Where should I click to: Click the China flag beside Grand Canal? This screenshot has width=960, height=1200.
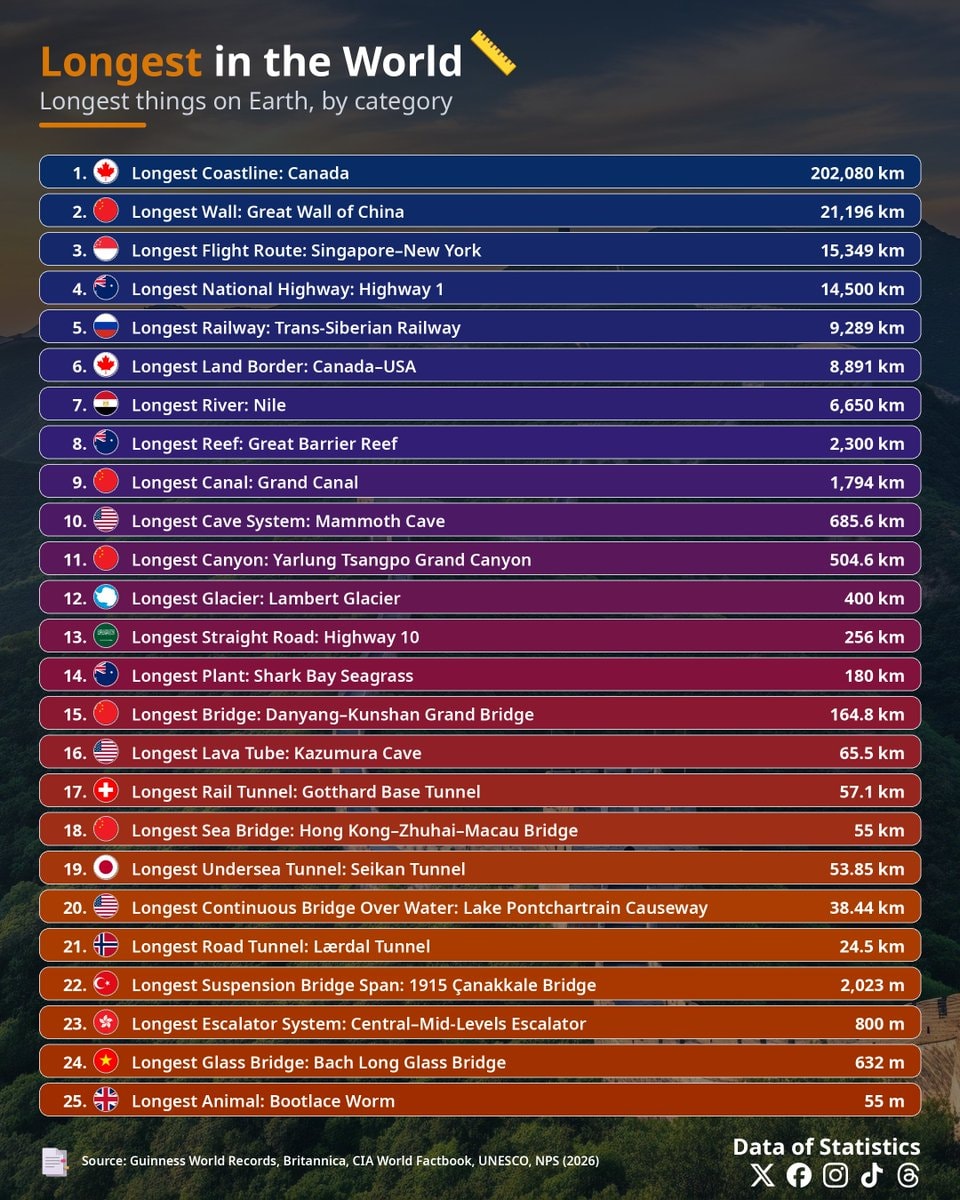pos(106,482)
